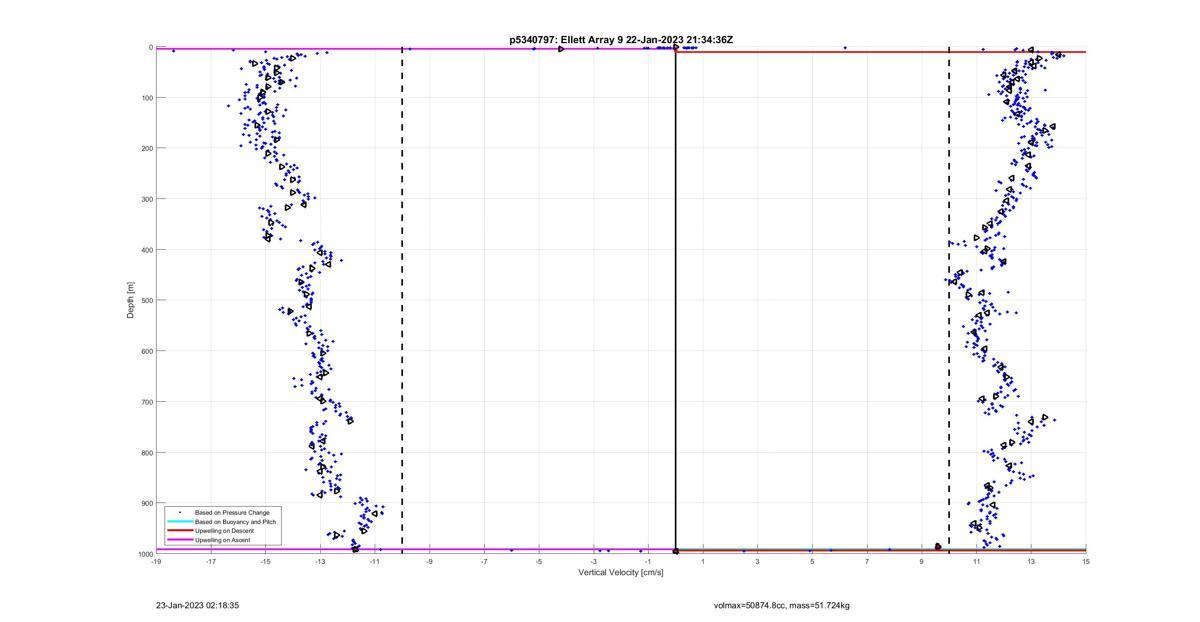
Task: Select the dashed vertical line at -10 cm/s
Action: click(x=402, y=300)
